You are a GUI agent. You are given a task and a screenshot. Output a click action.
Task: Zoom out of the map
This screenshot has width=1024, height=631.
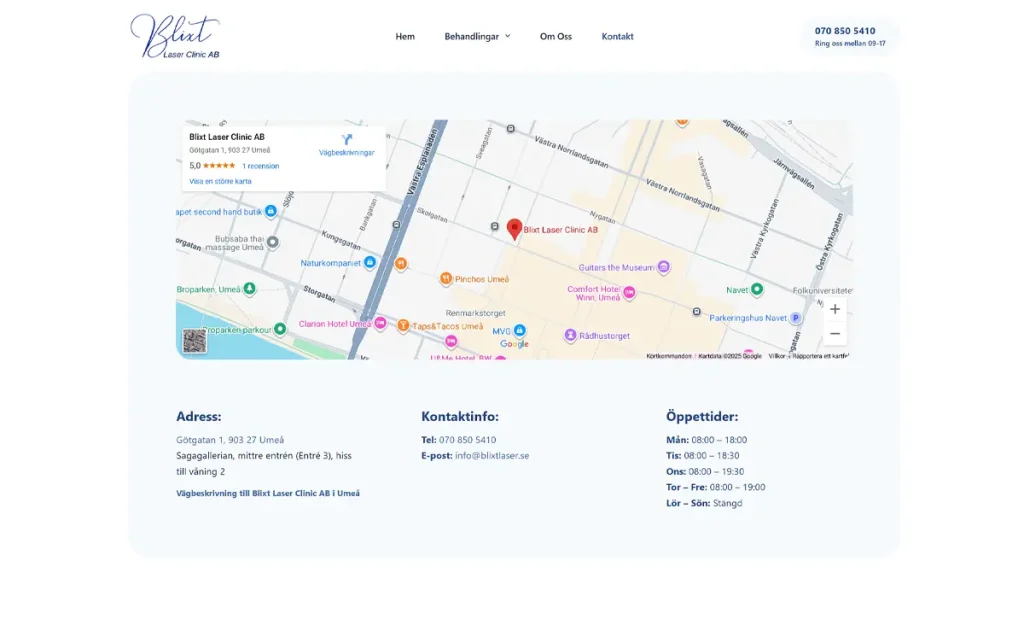coord(835,334)
